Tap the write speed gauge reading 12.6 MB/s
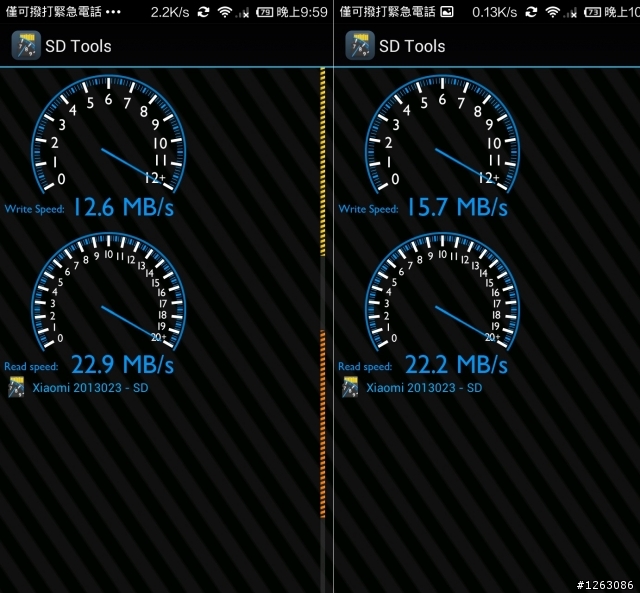 109,133
